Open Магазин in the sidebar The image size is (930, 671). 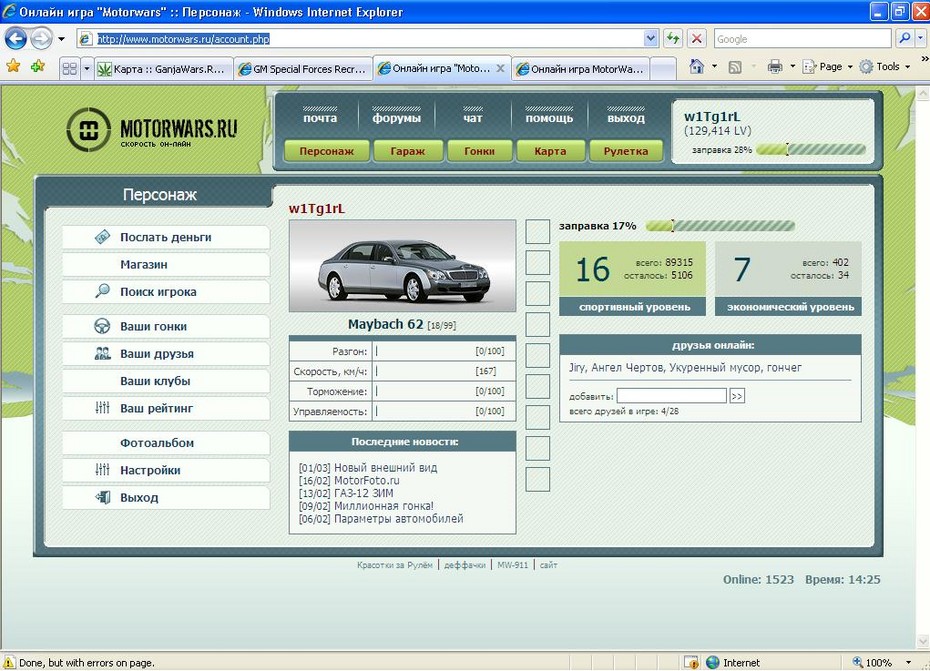tap(165, 265)
